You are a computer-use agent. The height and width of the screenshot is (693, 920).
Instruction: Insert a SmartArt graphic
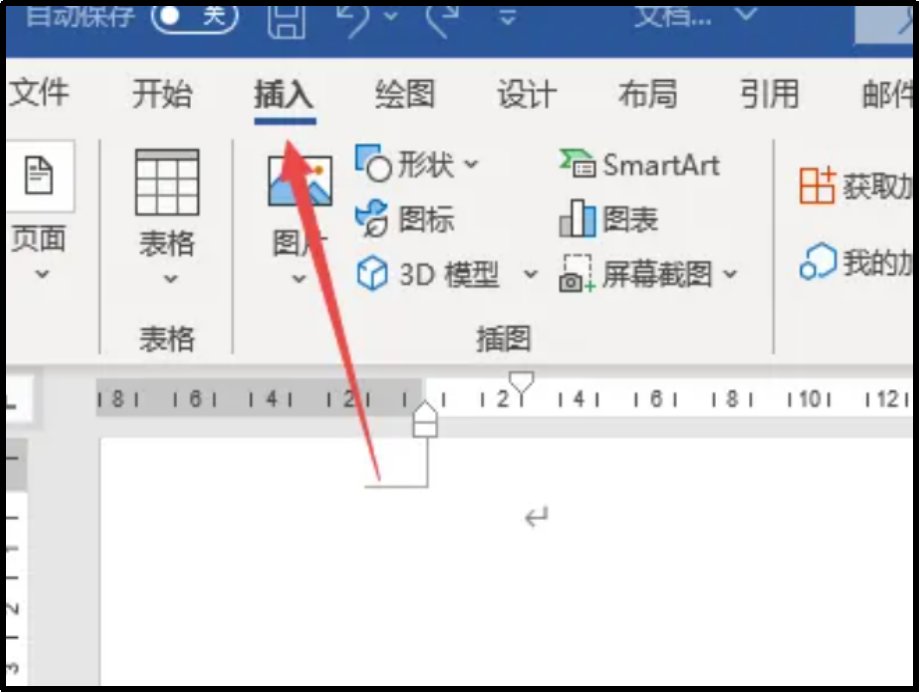coord(637,164)
